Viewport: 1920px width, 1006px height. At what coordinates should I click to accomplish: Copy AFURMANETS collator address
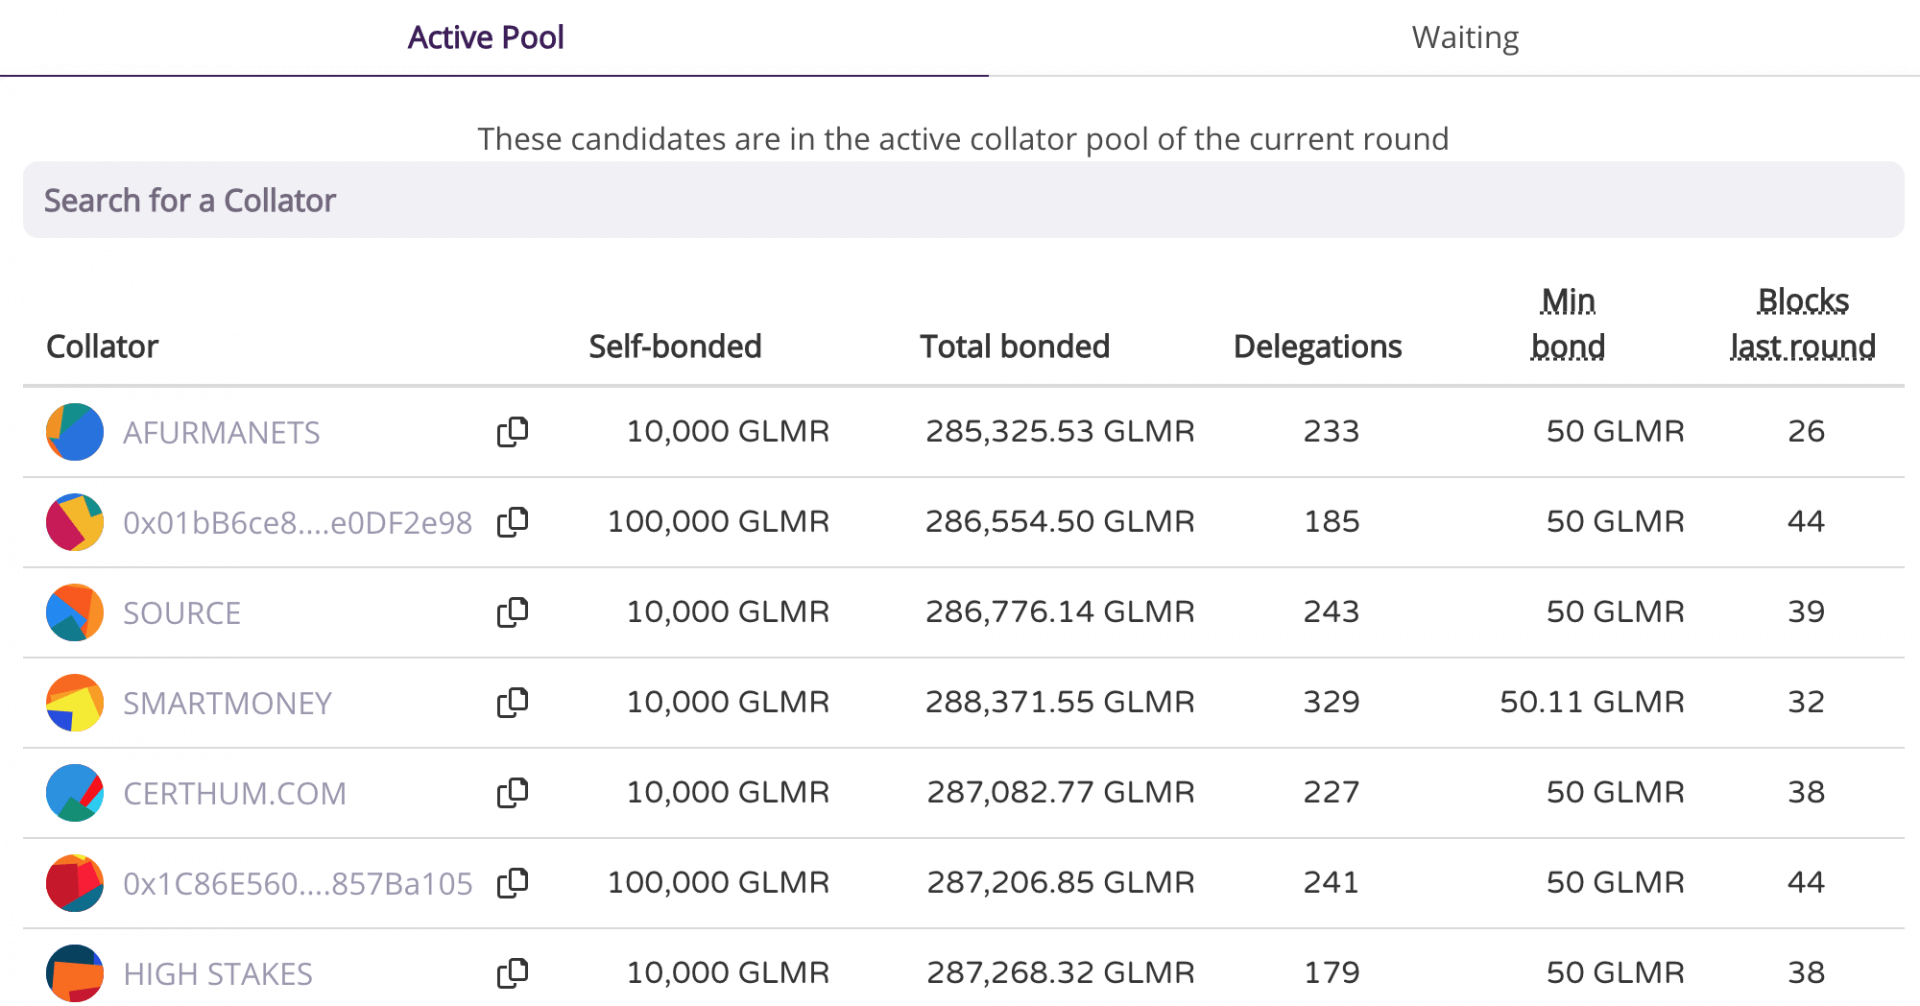tap(512, 431)
